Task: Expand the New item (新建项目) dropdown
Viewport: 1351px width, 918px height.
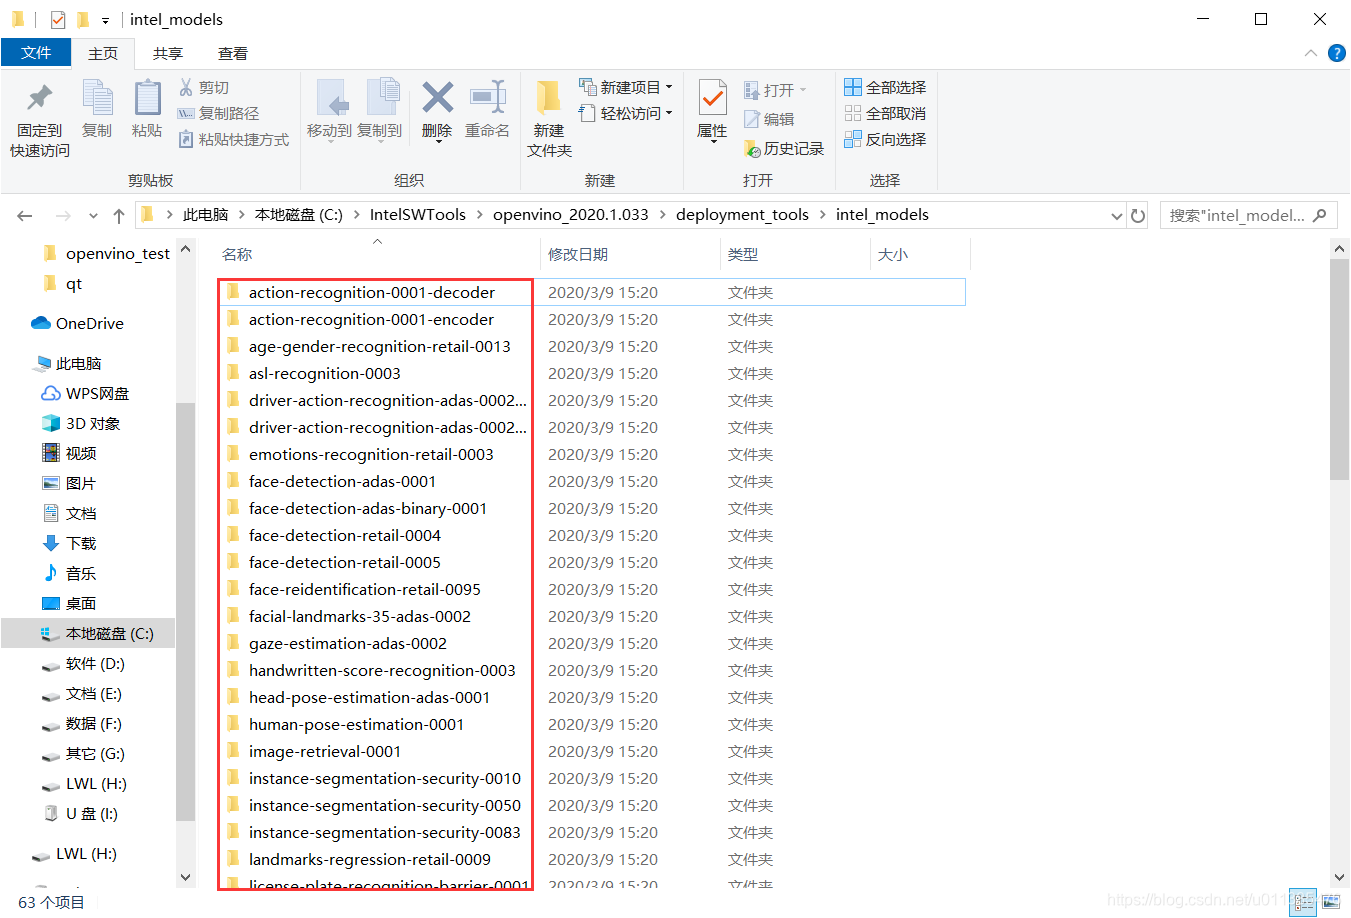Action: pos(669,87)
